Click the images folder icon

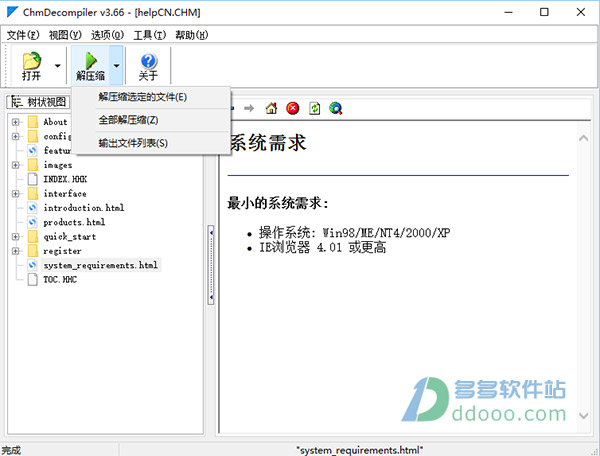(x=33, y=165)
